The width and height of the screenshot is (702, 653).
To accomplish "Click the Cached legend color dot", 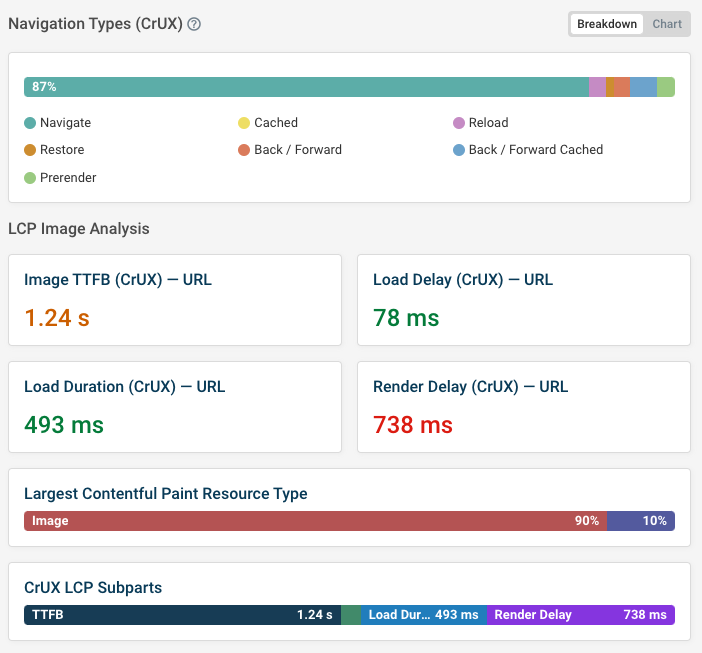I will pos(244,123).
